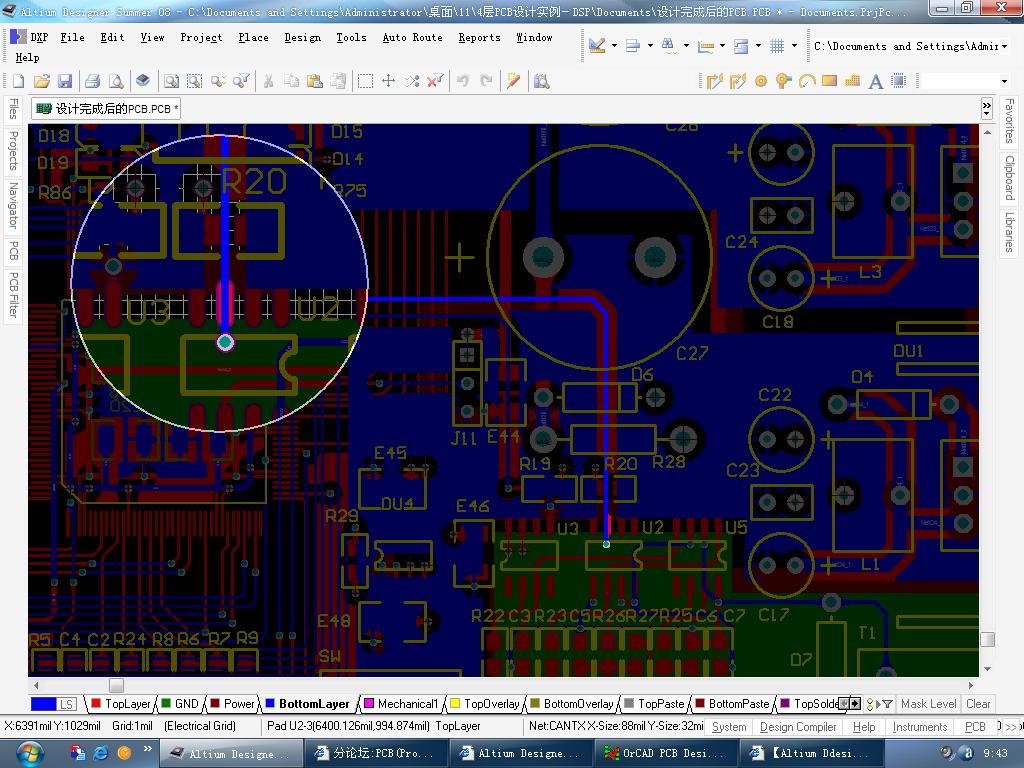
Task: Click the Print Preview icon
Action: (x=116, y=81)
